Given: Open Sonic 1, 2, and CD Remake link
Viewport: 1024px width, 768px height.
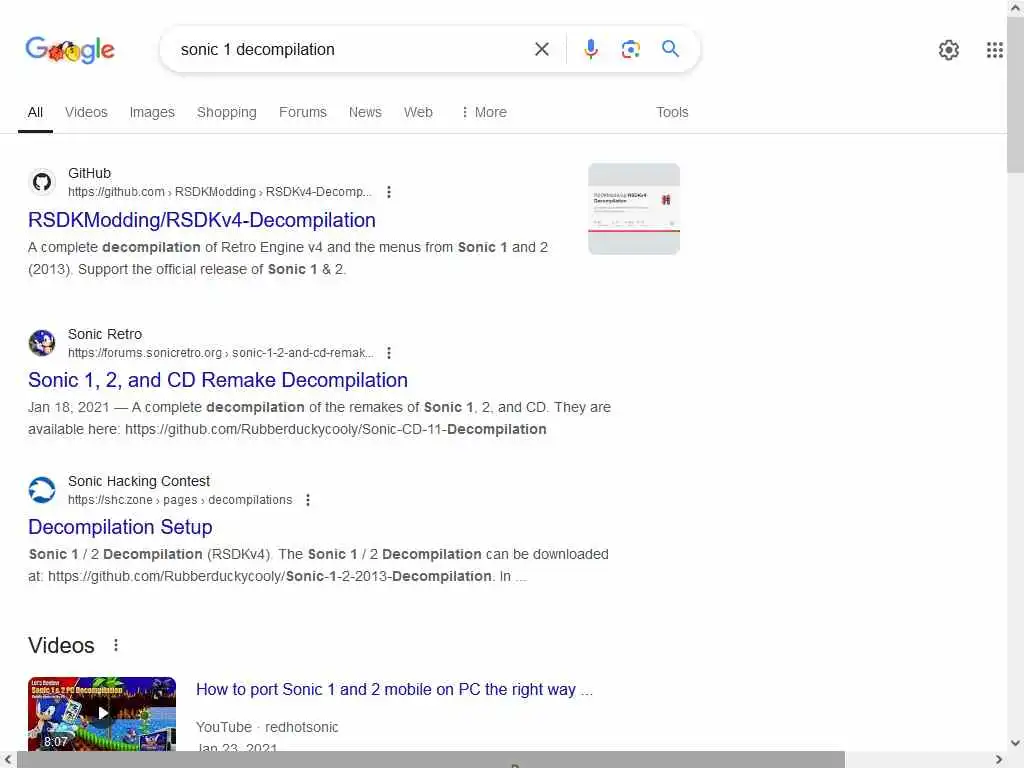Looking at the screenshot, I should 218,380.
